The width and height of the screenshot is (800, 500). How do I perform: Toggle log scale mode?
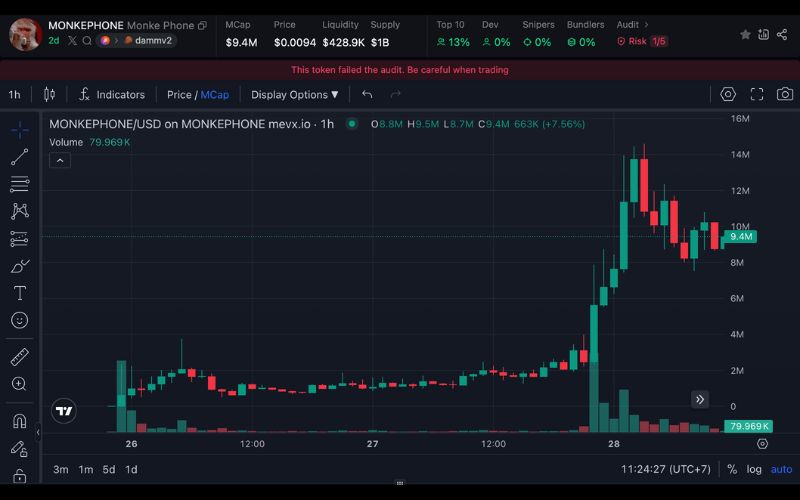tap(754, 469)
